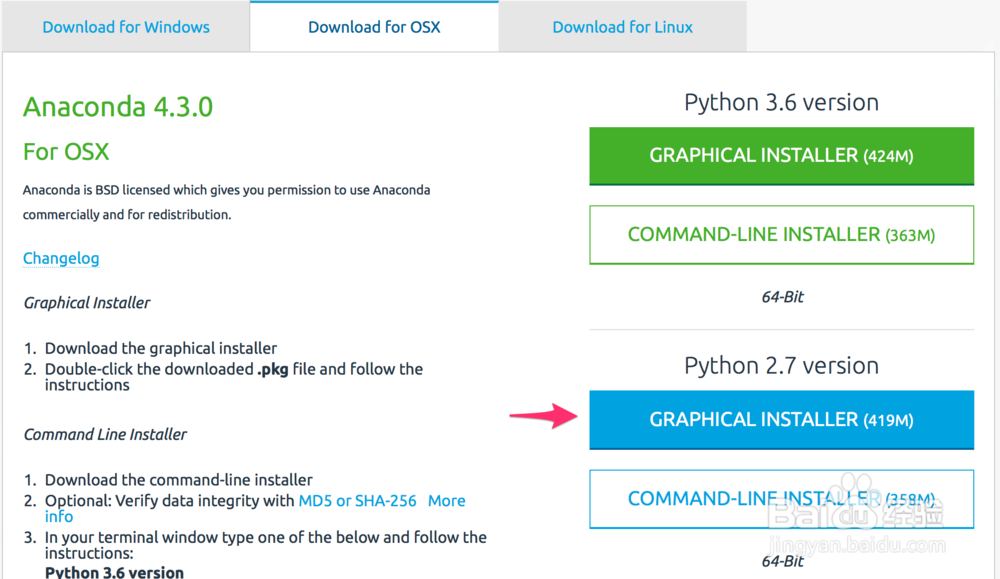The width and height of the screenshot is (1000, 579).
Task: Download Python 2.7 Graphical Installer (419M)
Action: pos(781,420)
